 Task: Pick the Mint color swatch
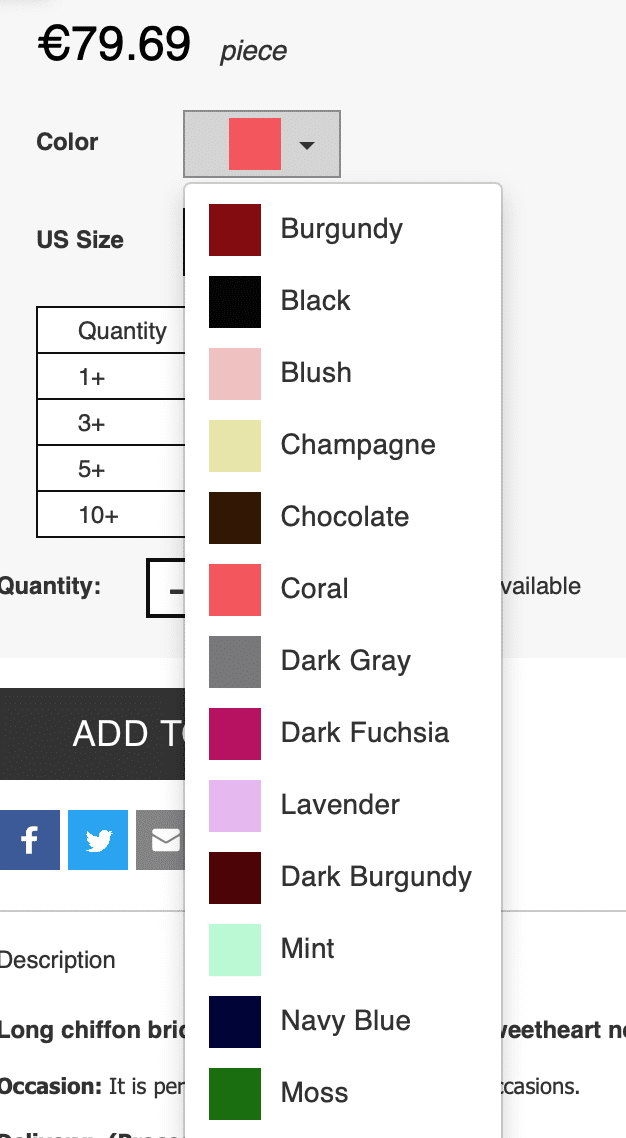pyautogui.click(x=235, y=949)
